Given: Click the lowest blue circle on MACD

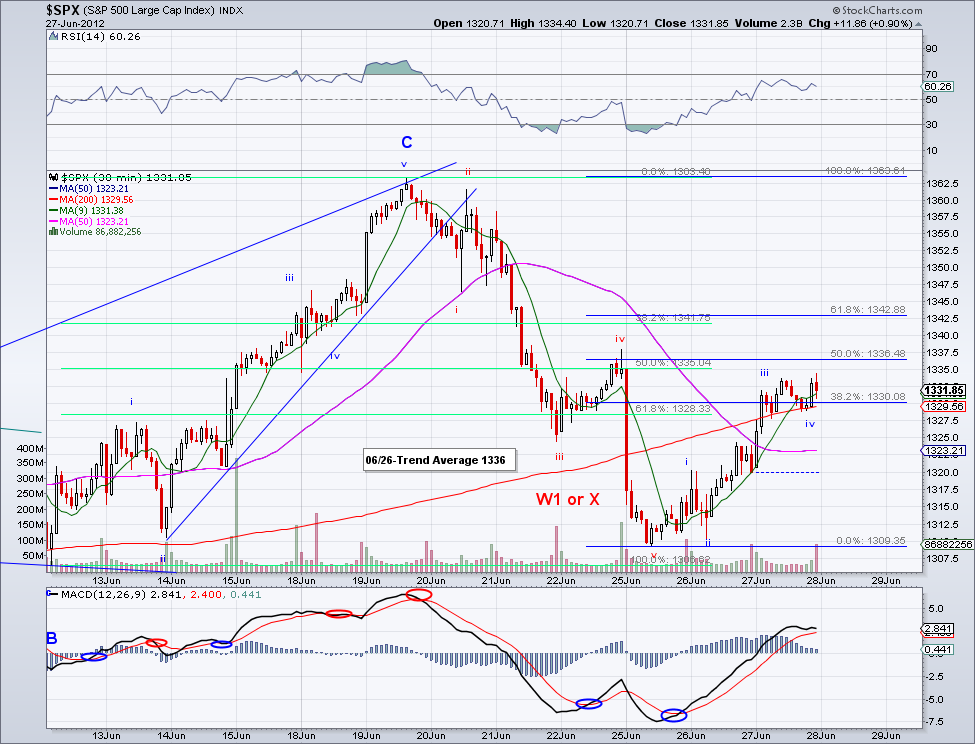Looking at the screenshot, I should (x=673, y=715).
